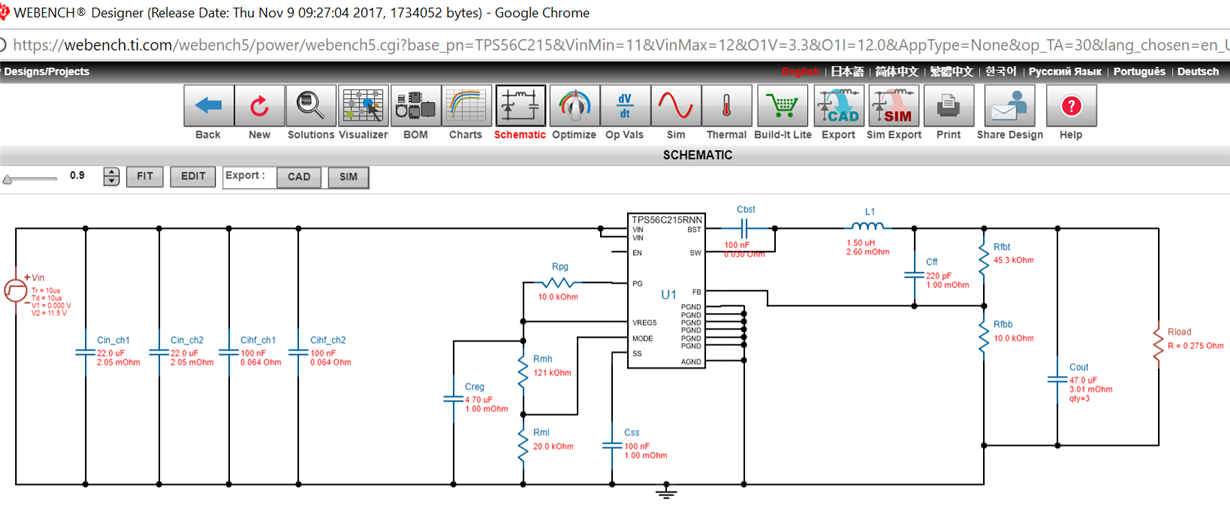Print the design
Image resolution: width=1230 pixels, height=517 pixels.
[x=948, y=106]
